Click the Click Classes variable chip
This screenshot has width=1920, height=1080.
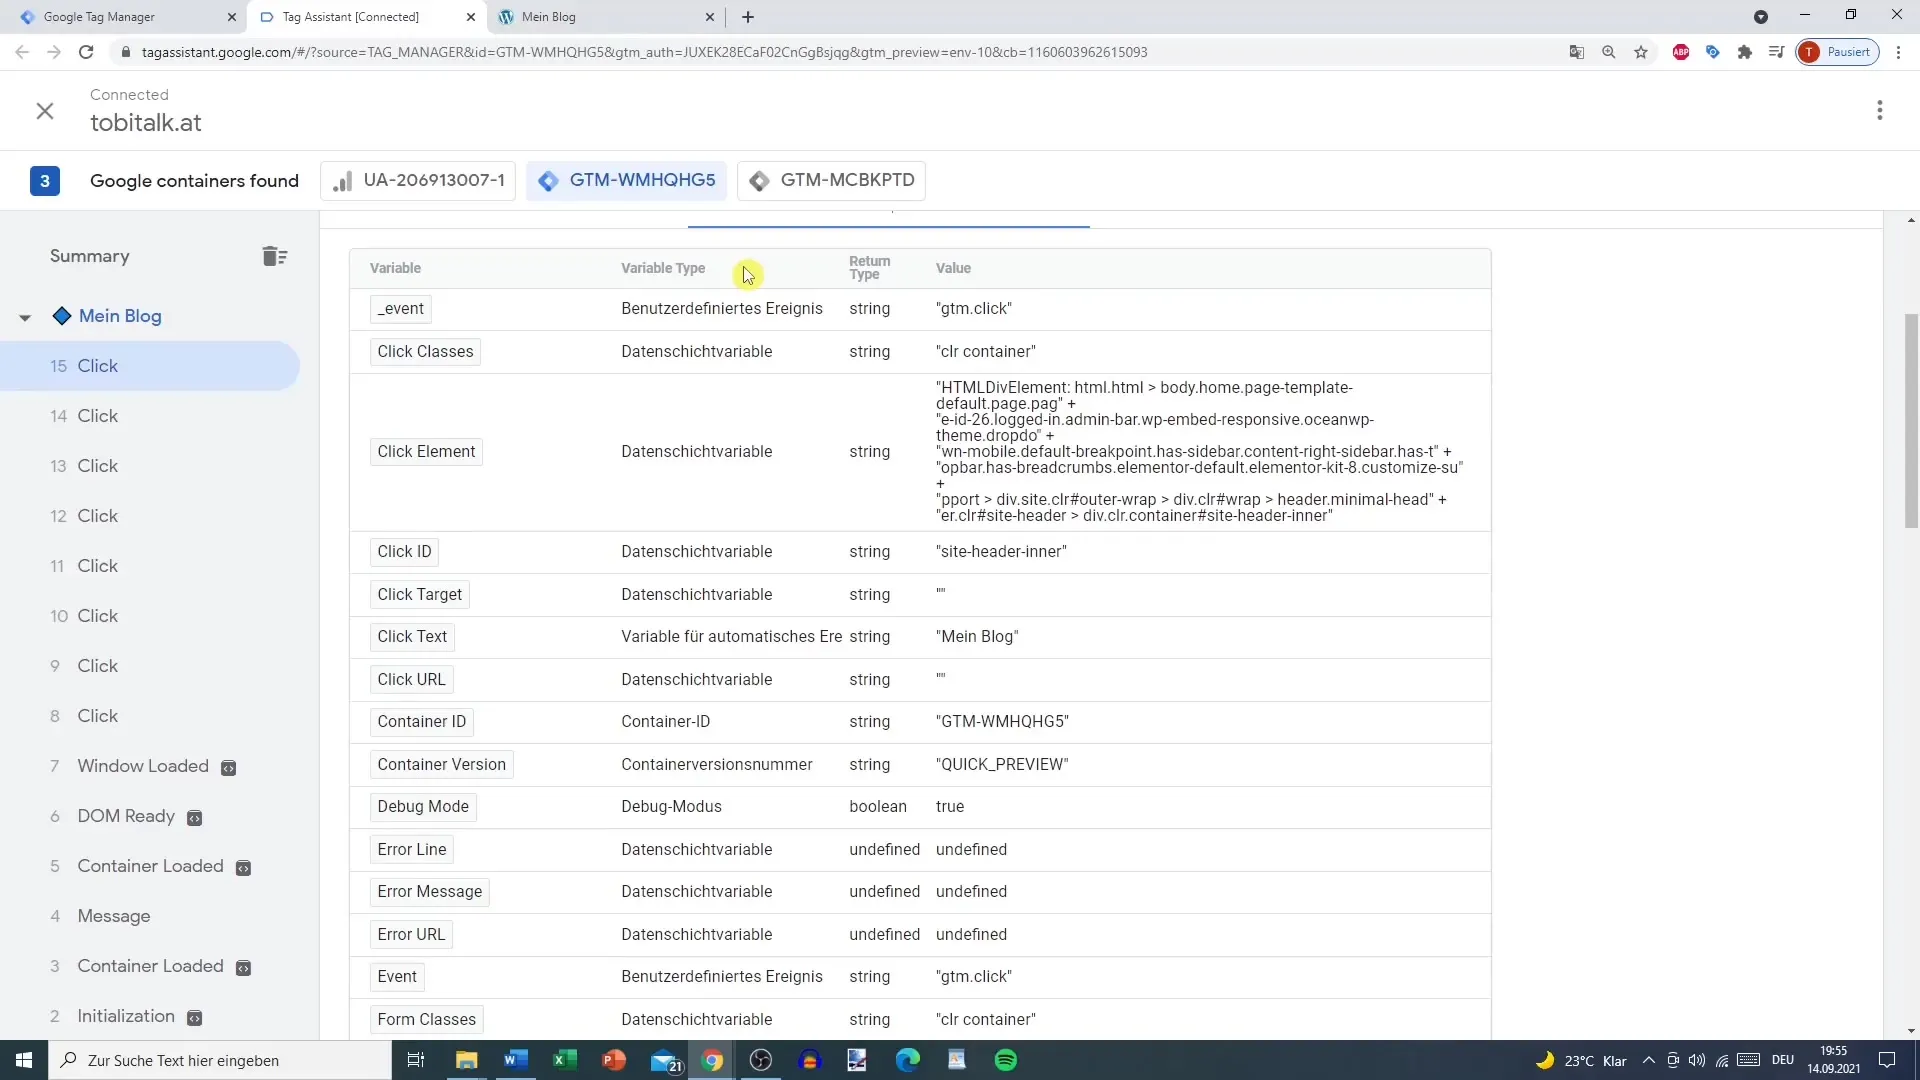tap(425, 352)
